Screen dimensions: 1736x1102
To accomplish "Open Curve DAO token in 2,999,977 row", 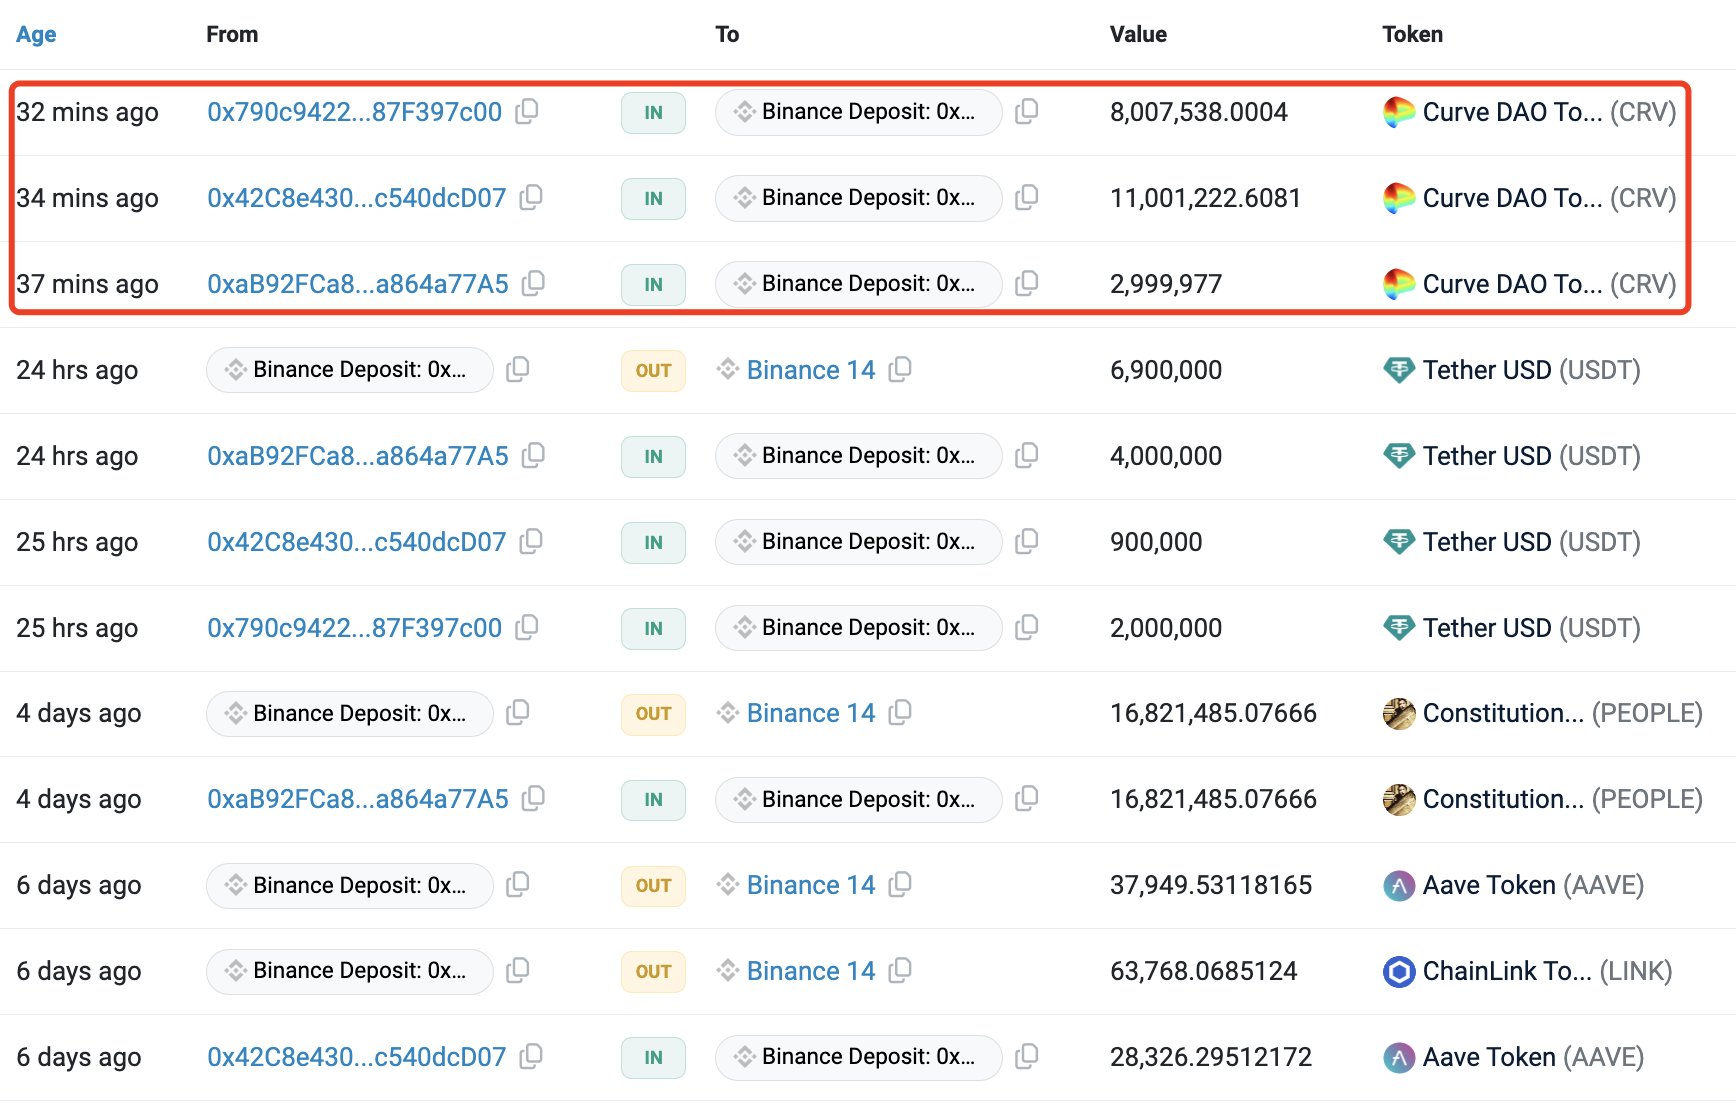I will (1530, 284).
